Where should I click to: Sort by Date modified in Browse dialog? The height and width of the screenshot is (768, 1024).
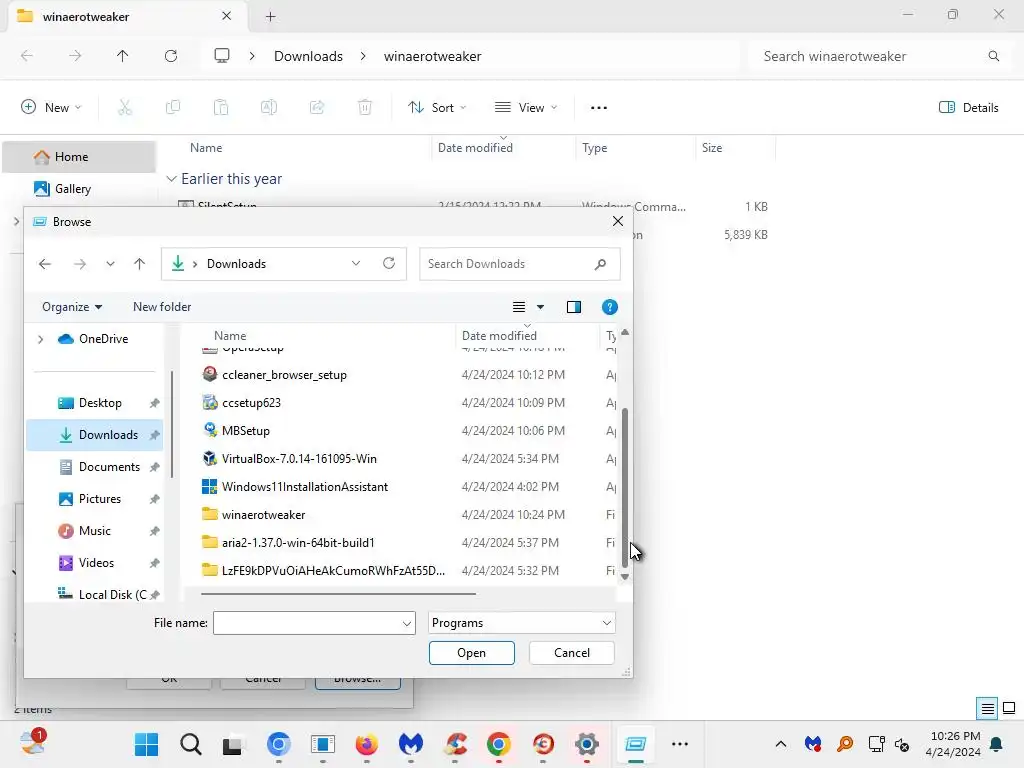(499, 336)
